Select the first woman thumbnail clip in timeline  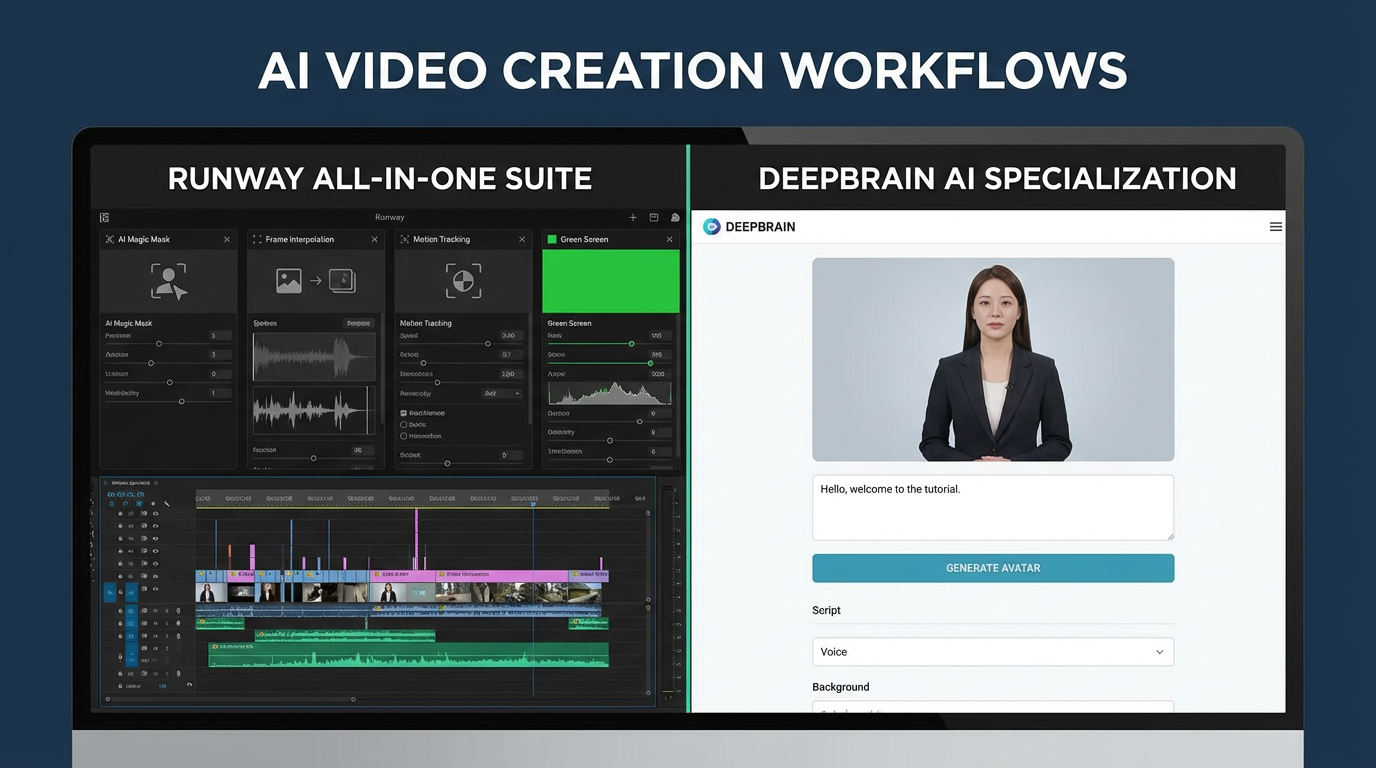pyautogui.click(x=210, y=592)
